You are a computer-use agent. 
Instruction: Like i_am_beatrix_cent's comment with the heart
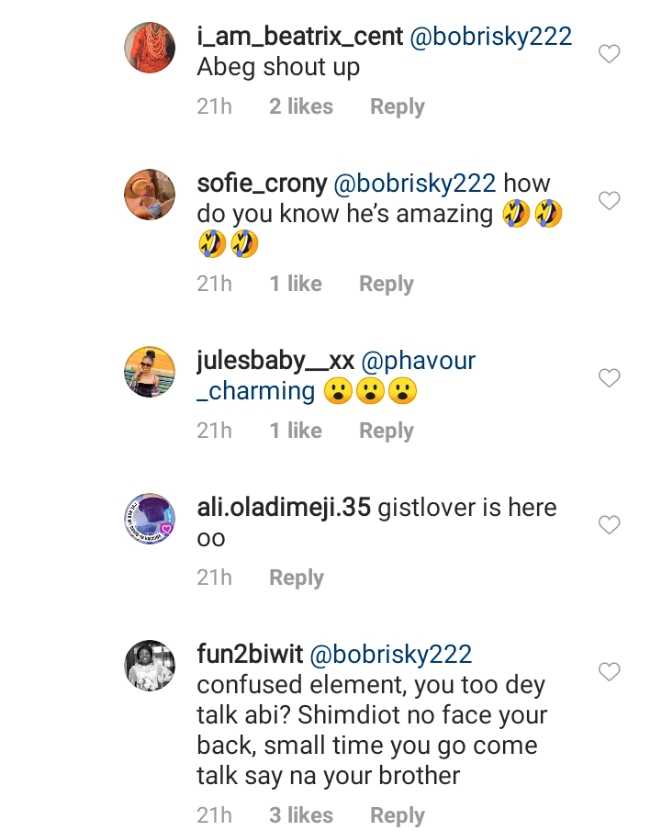coord(608,54)
